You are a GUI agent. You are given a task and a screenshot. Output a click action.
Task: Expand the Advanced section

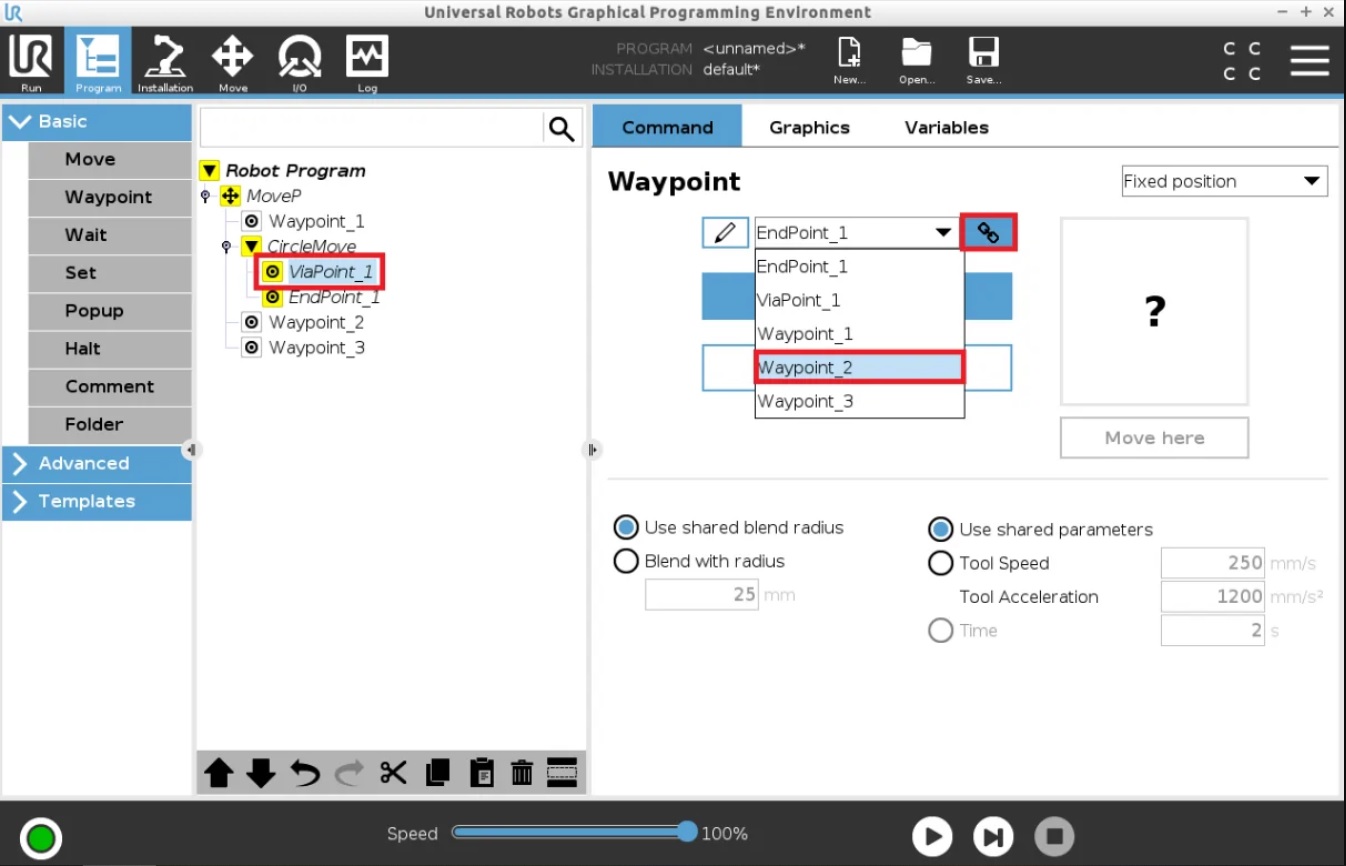[97, 464]
